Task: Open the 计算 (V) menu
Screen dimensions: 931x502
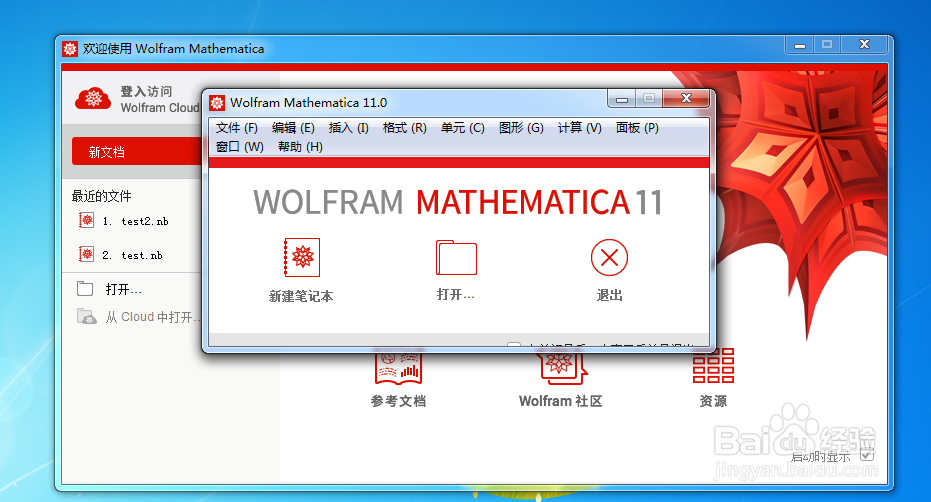Action: point(580,128)
